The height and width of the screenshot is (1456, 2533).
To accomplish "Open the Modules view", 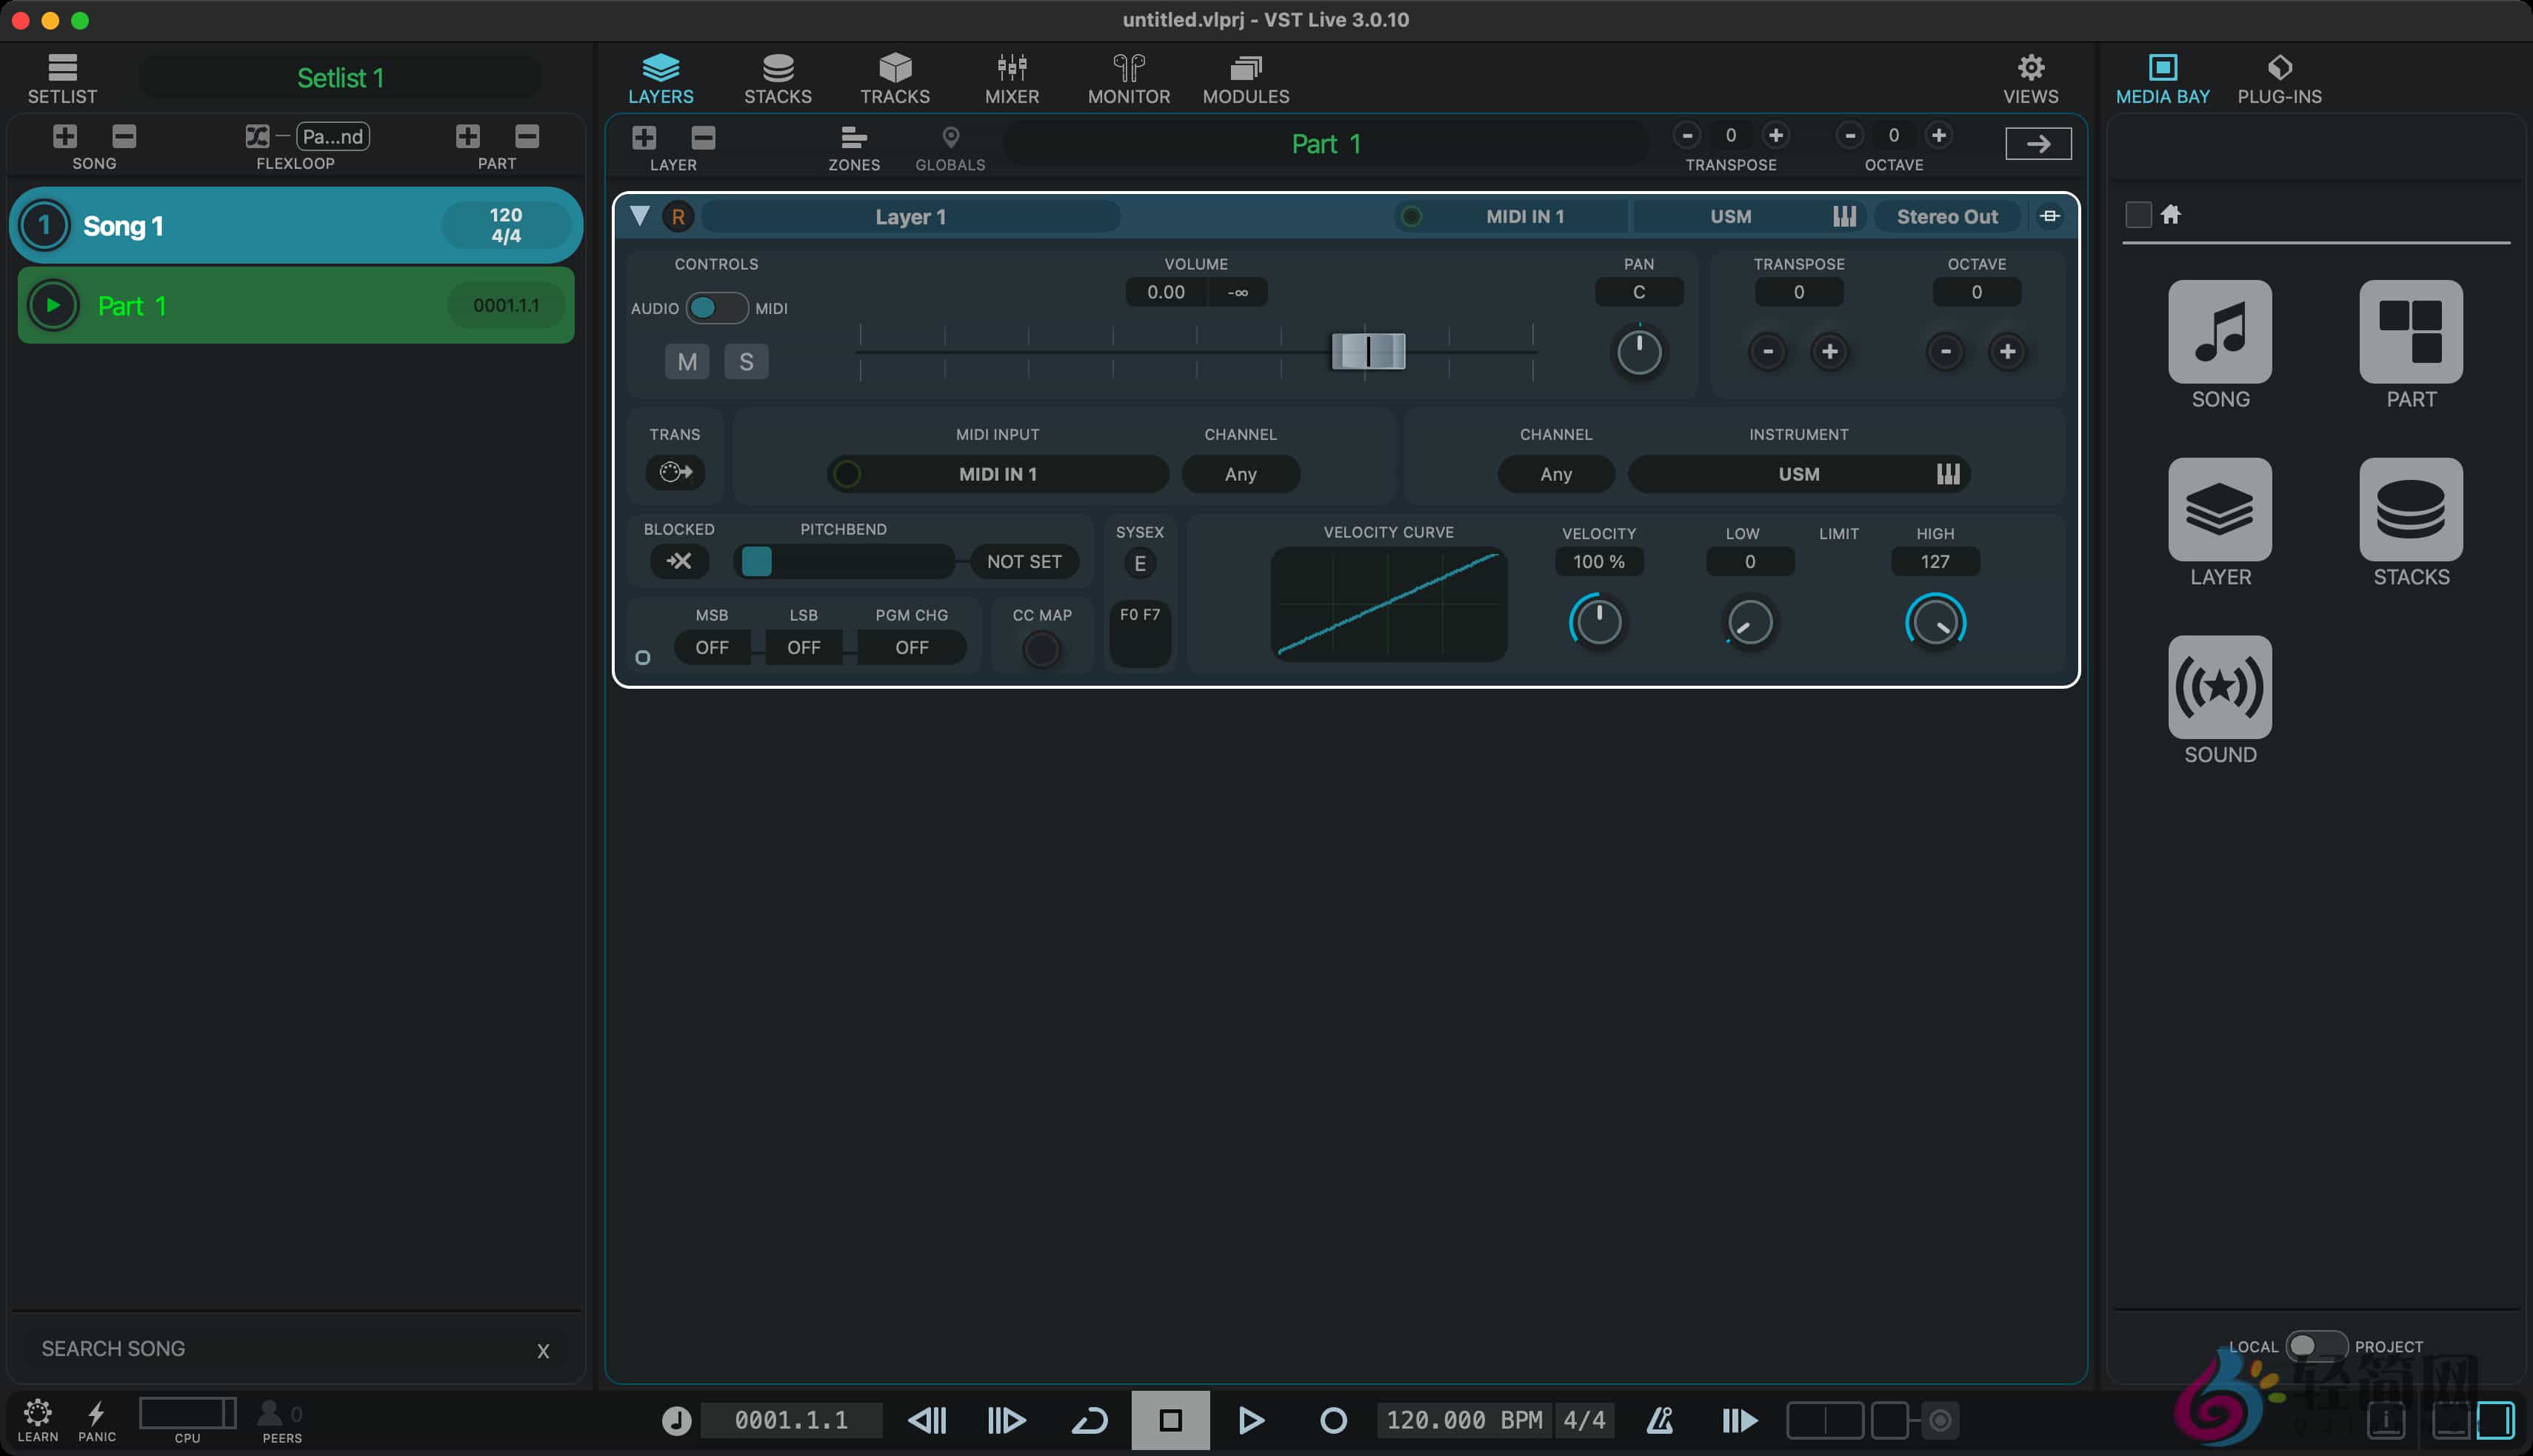I will tap(1244, 78).
